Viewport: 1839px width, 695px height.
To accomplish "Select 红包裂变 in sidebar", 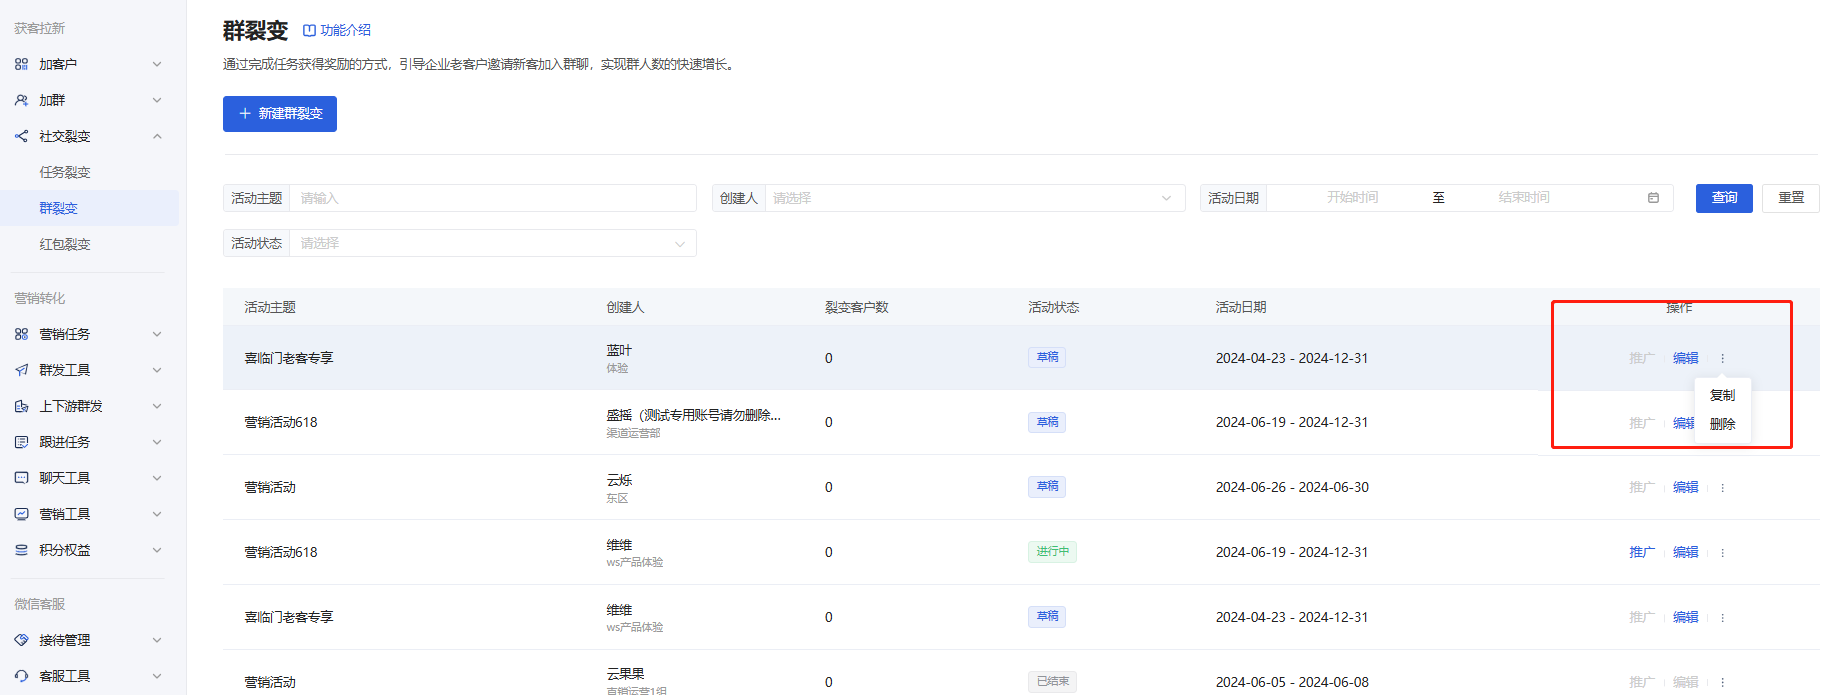I will click(x=65, y=244).
